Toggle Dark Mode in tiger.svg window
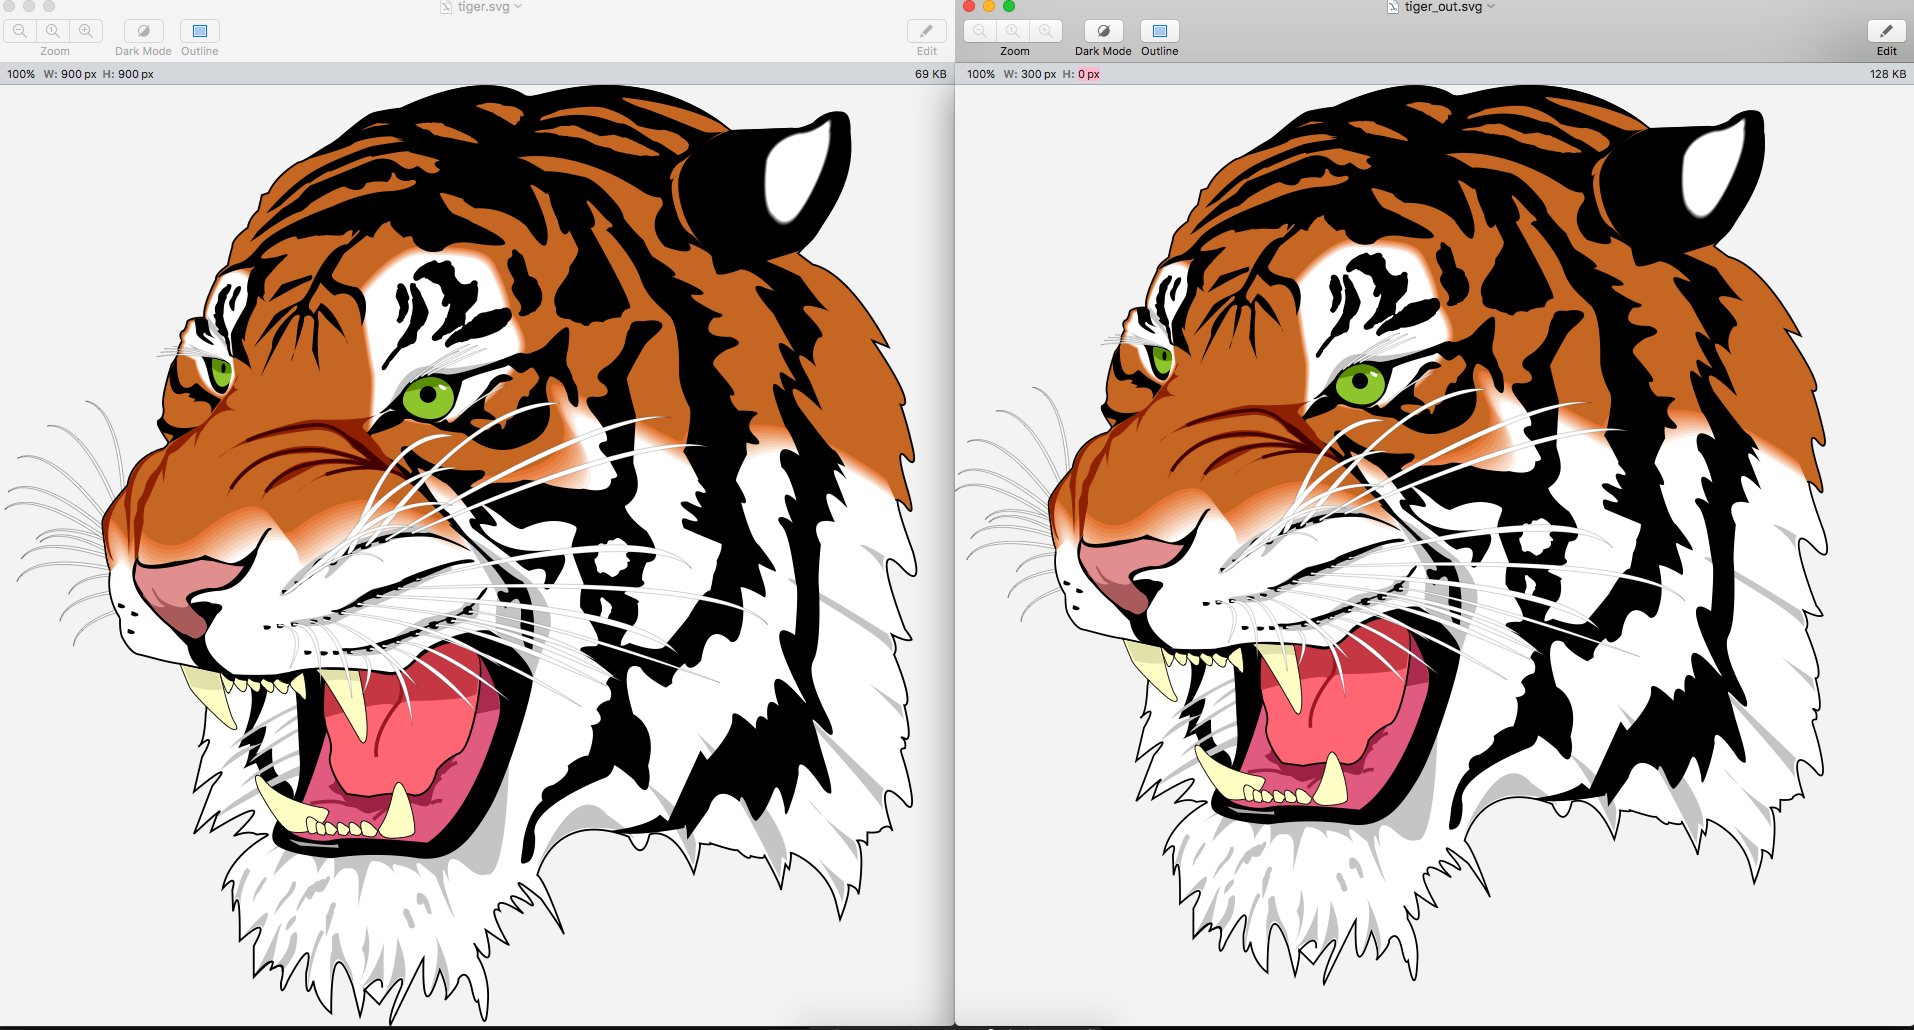This screenshot has width=1914, height=1030. pyautogui.click(x=143, y=31)
